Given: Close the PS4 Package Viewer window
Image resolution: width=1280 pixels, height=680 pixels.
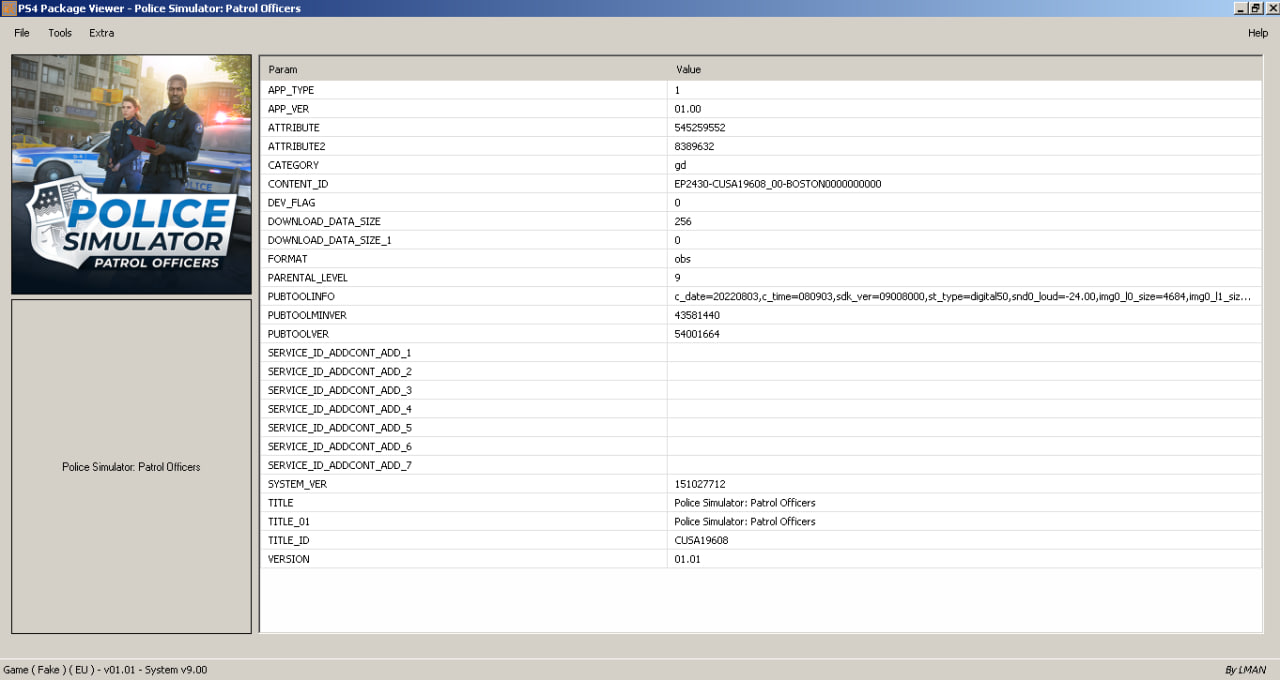Looking at the screenshot, I should [x=1271, y=8].
